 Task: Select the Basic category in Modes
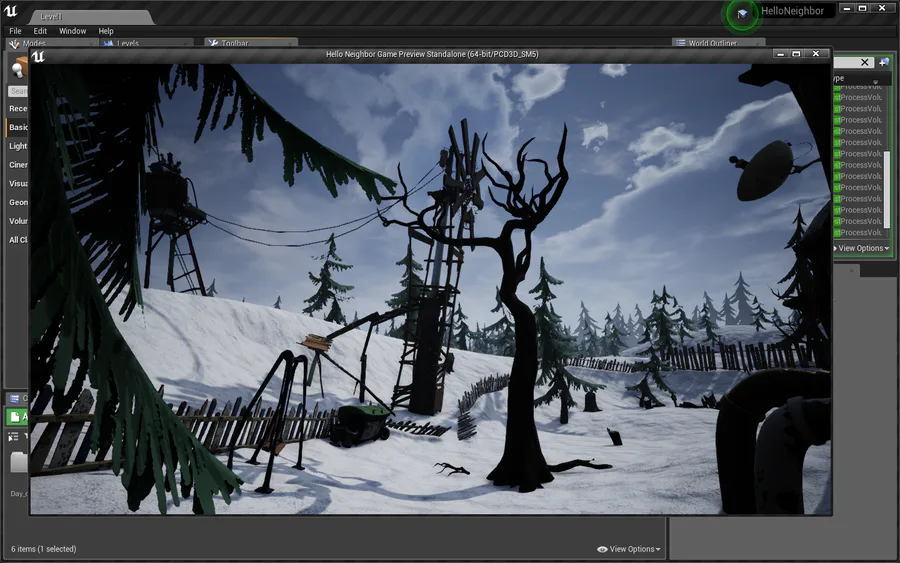pos(18,127)
